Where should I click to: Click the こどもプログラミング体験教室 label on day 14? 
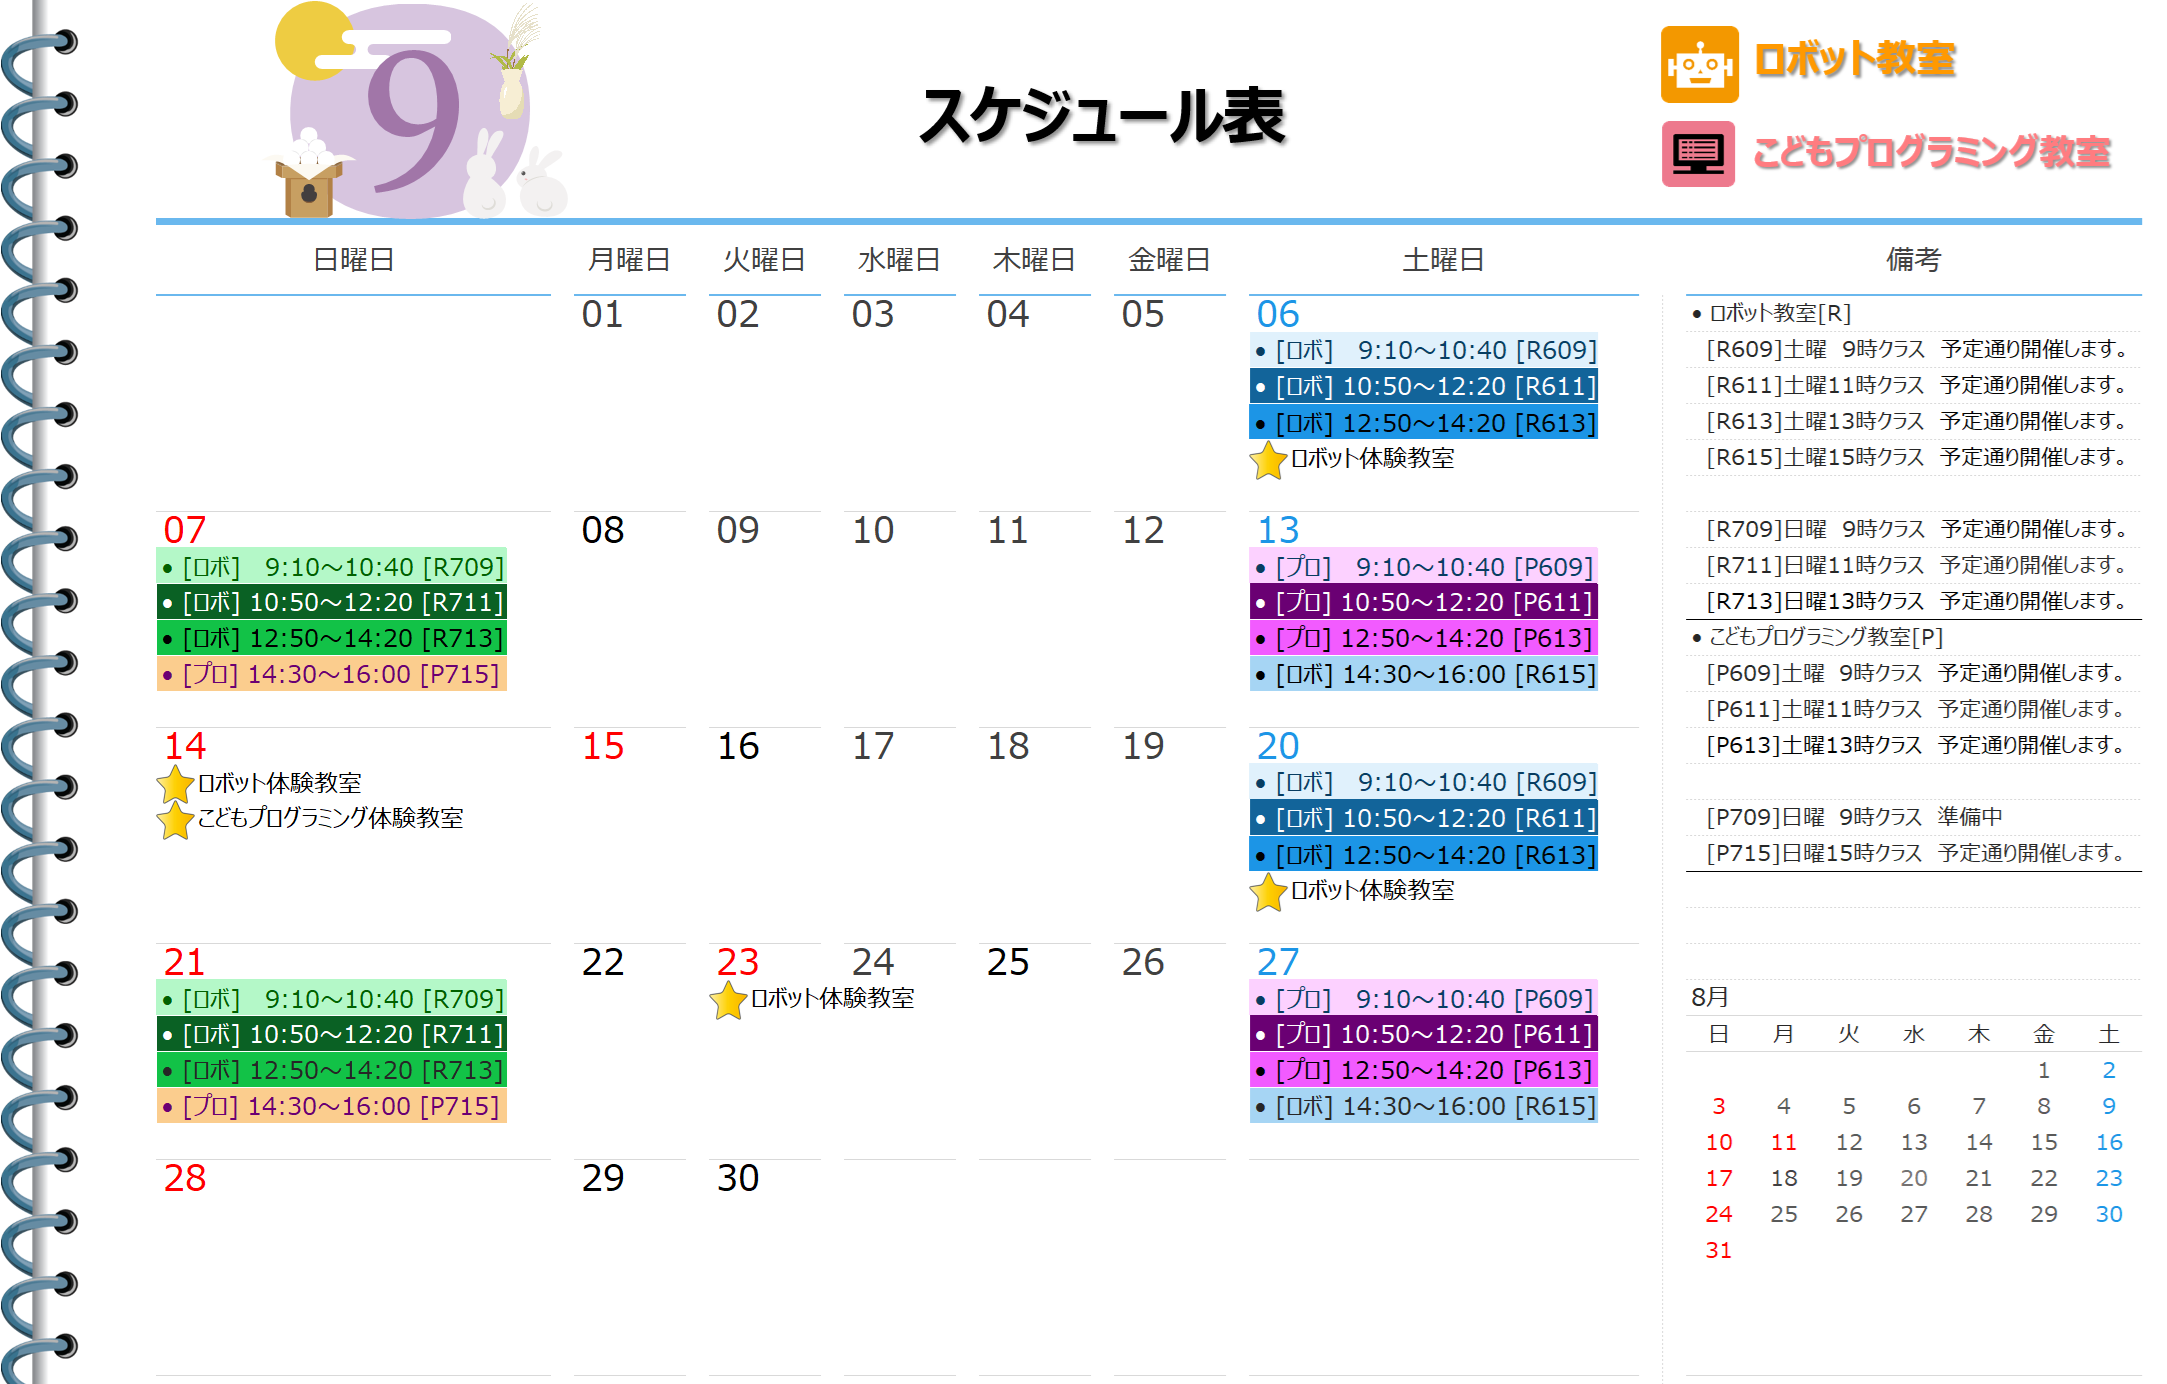330,818
